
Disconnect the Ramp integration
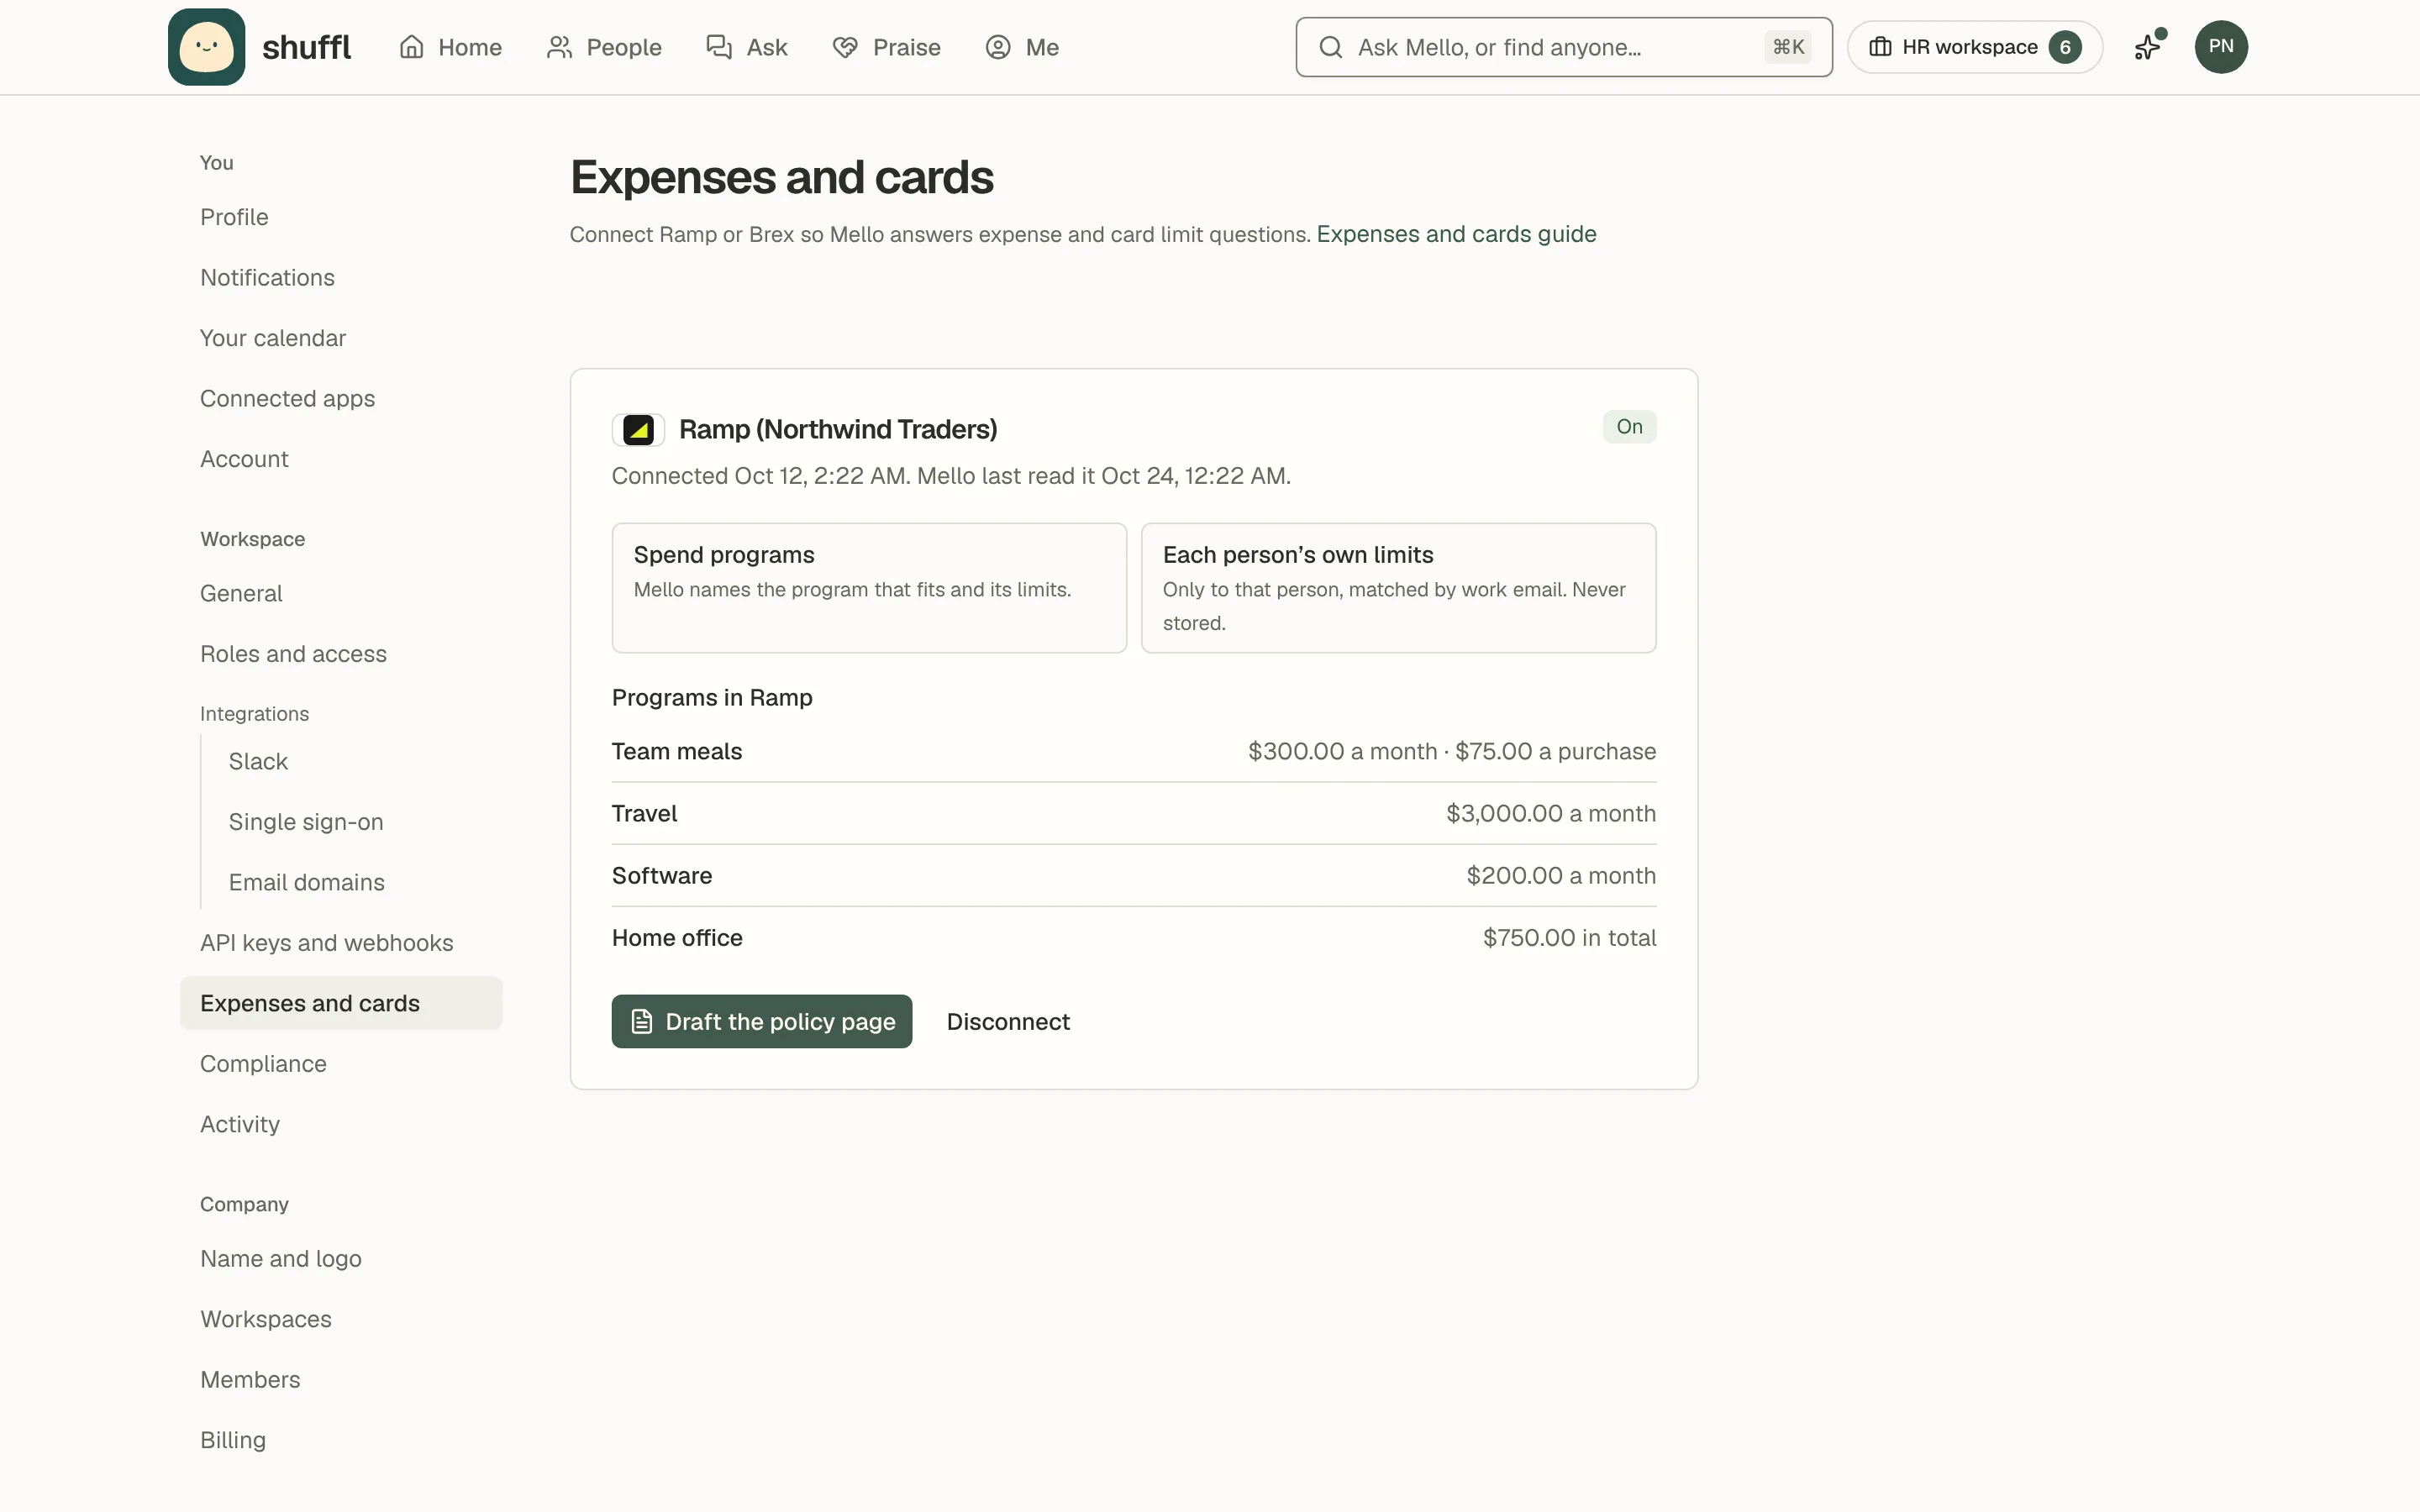[1008, 1021]
